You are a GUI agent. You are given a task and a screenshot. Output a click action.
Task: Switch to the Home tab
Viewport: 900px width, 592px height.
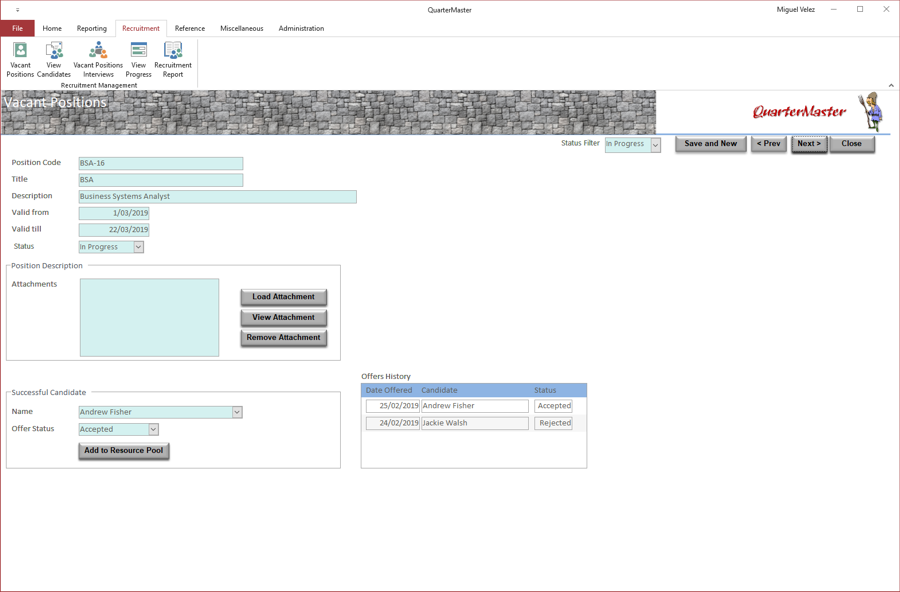pyautogui.click(x=52, y=28)
